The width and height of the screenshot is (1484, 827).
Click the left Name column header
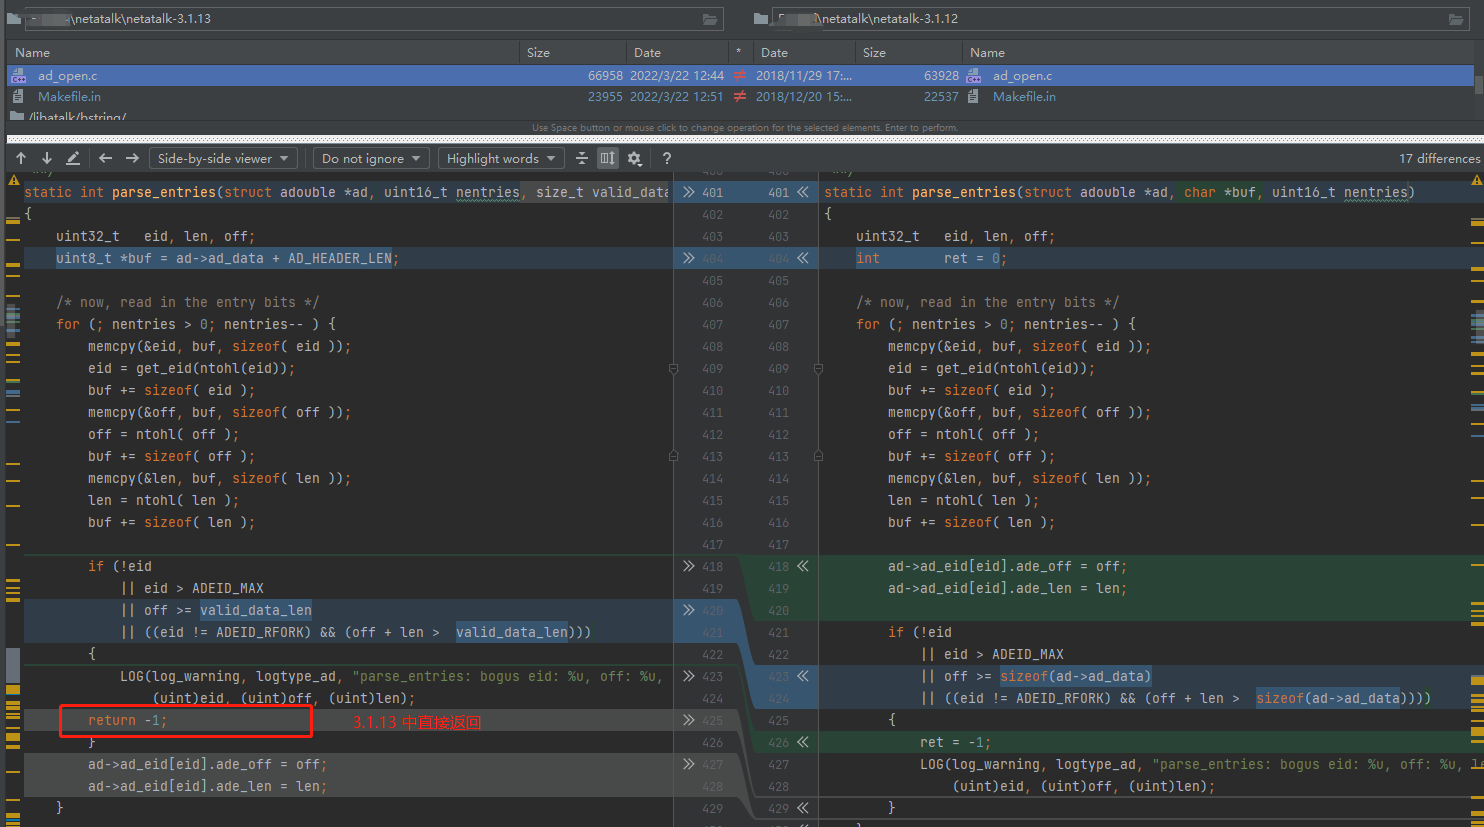tap(263, 53)
